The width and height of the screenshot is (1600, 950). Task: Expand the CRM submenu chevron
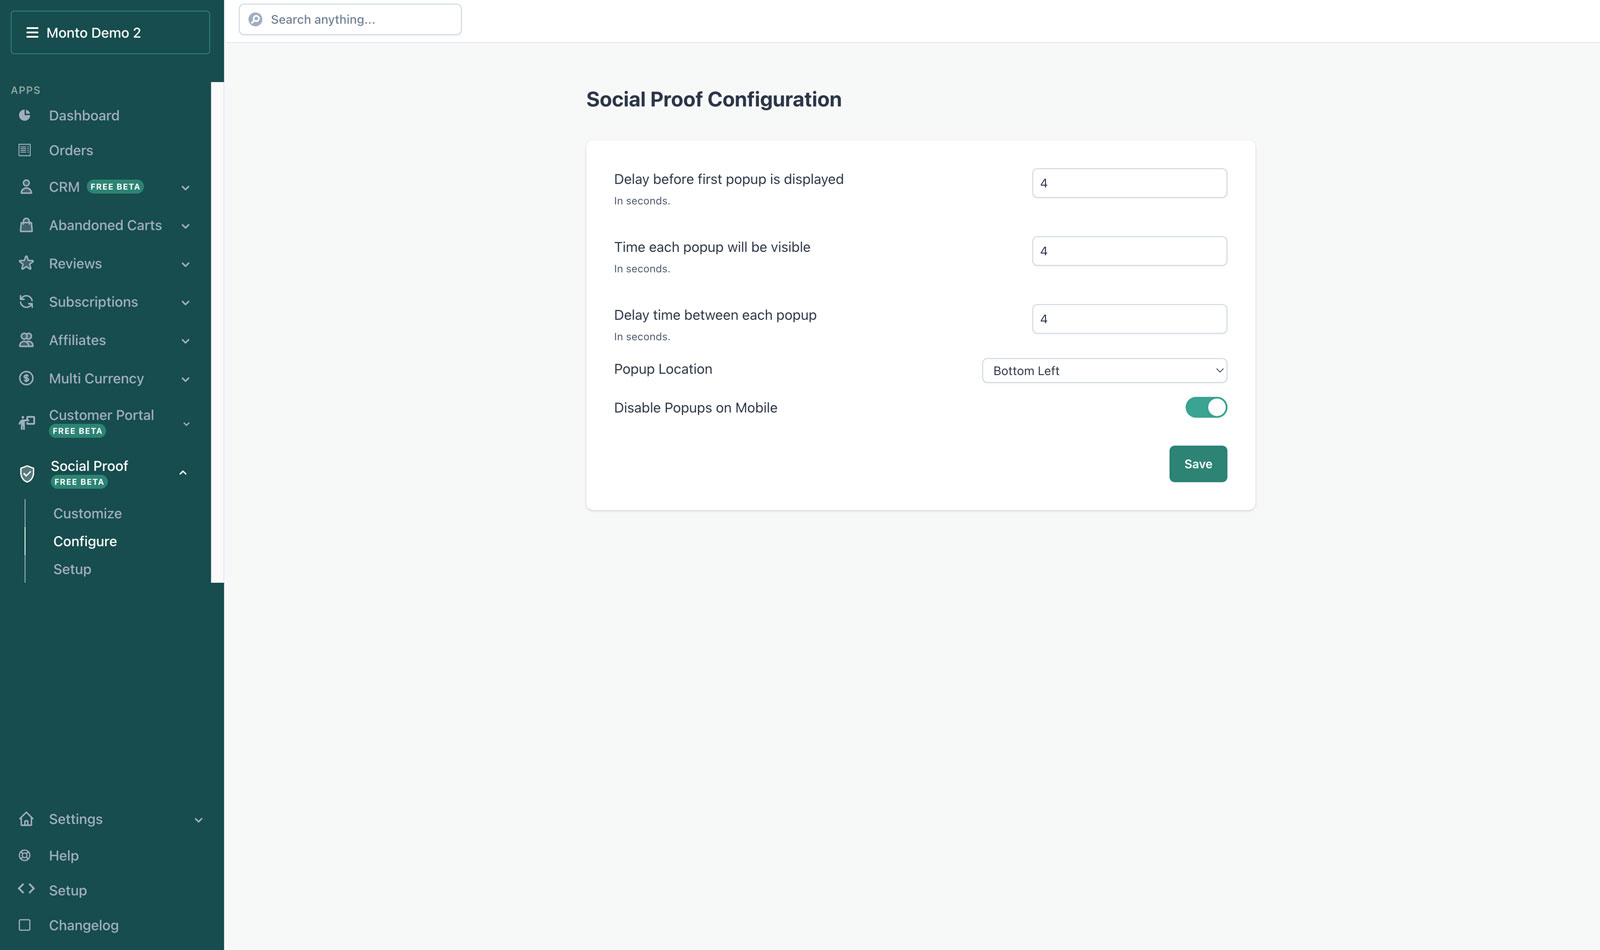[x=185, y=188]
